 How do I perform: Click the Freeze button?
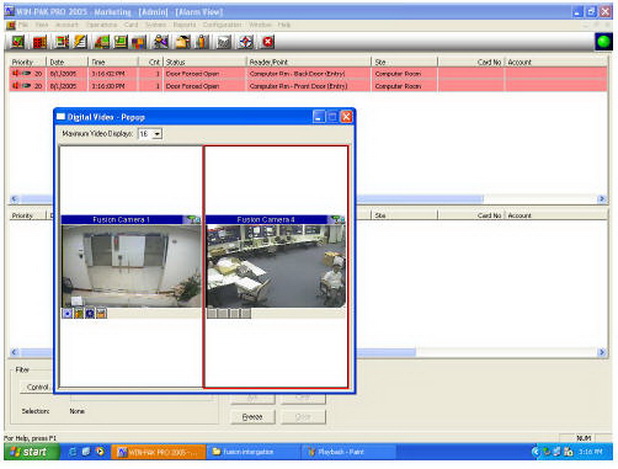pyautogui.click(x=253, y=417)
